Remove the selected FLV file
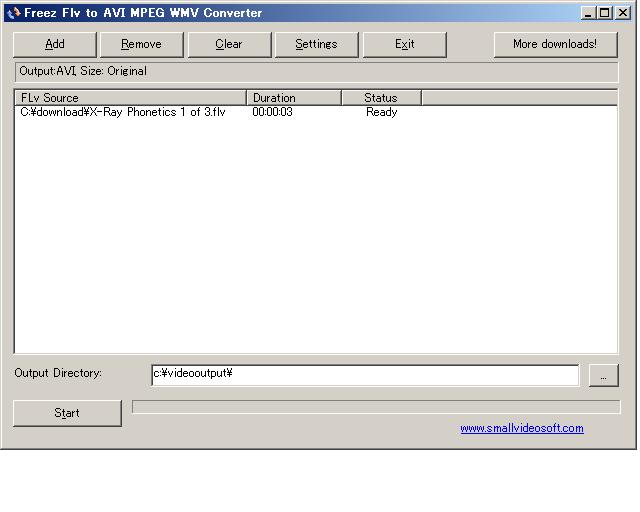This screenshot has height=512, width=640. (x=142, y=45)
